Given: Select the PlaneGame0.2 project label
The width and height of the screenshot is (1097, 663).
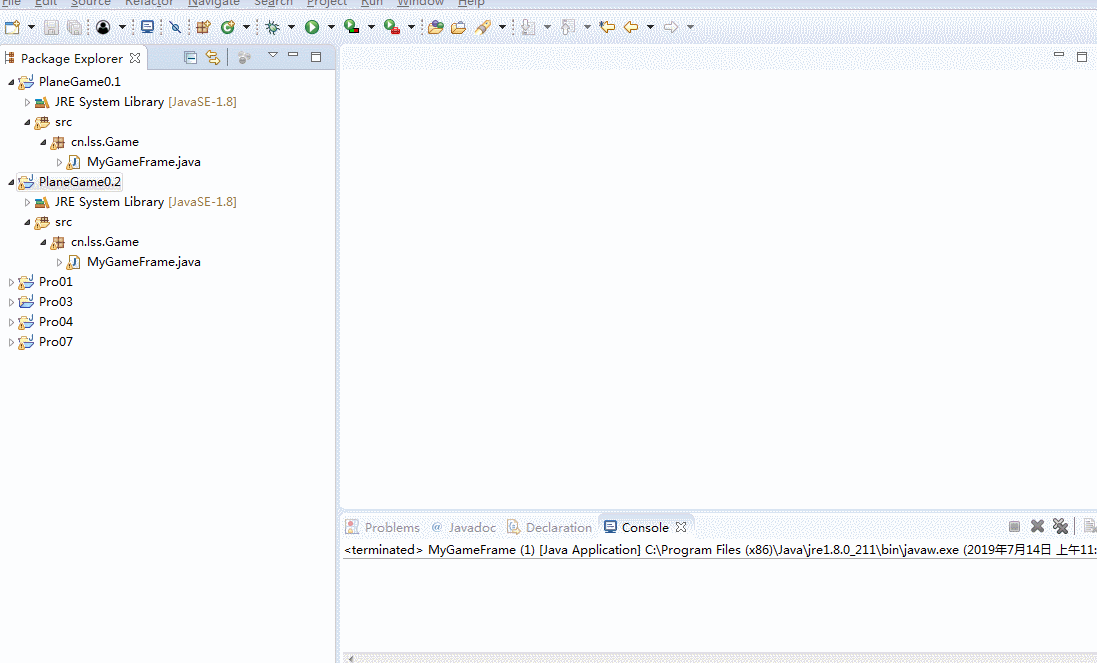Looking at the screenshot, I should [x=80, y=182].
